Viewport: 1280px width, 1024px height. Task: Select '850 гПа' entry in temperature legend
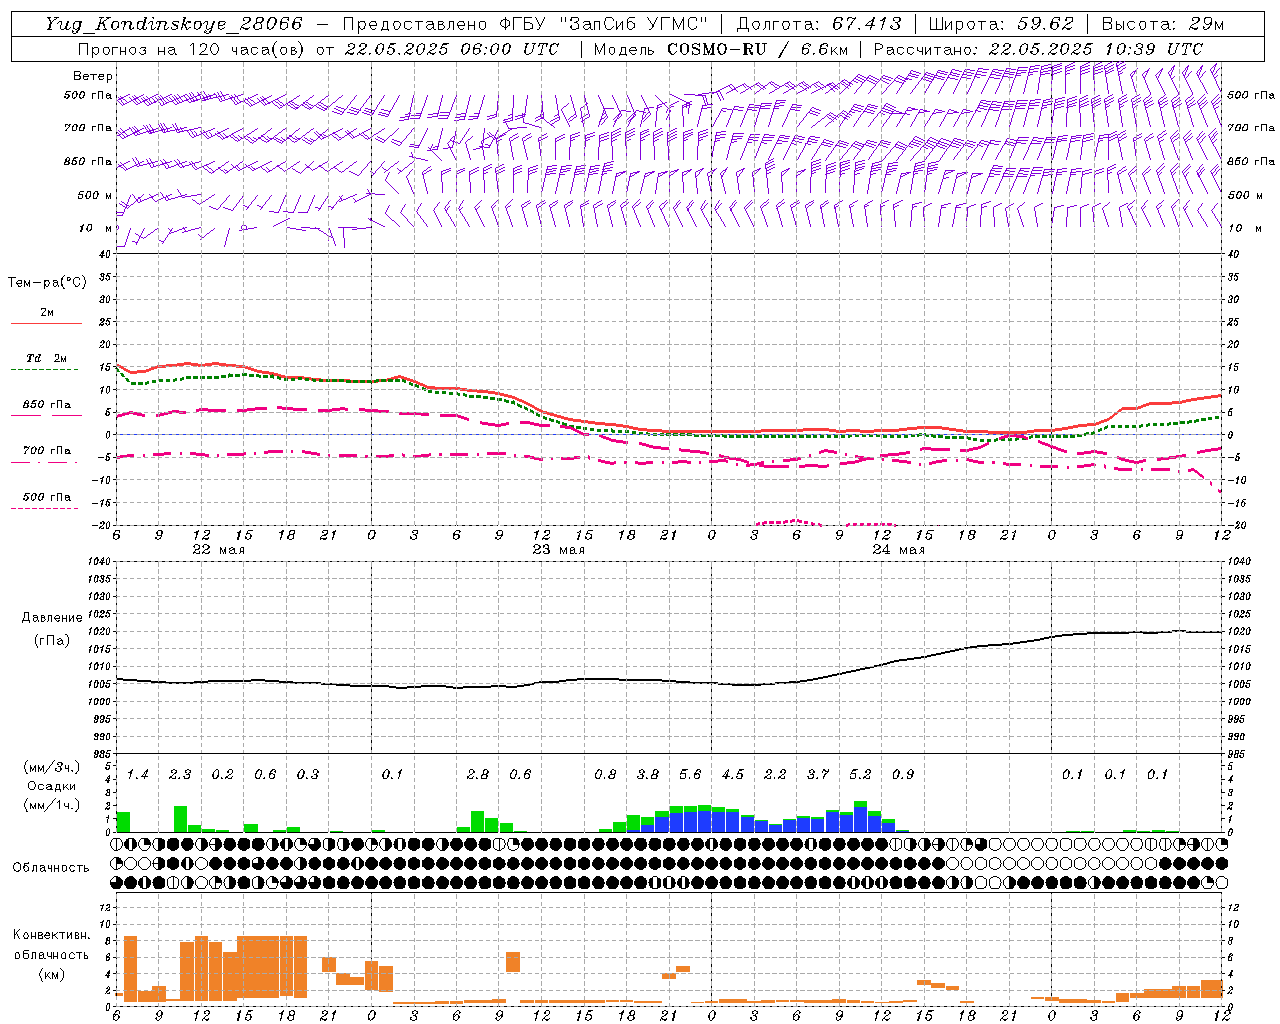pyautogui.click(x=47, y=405)
